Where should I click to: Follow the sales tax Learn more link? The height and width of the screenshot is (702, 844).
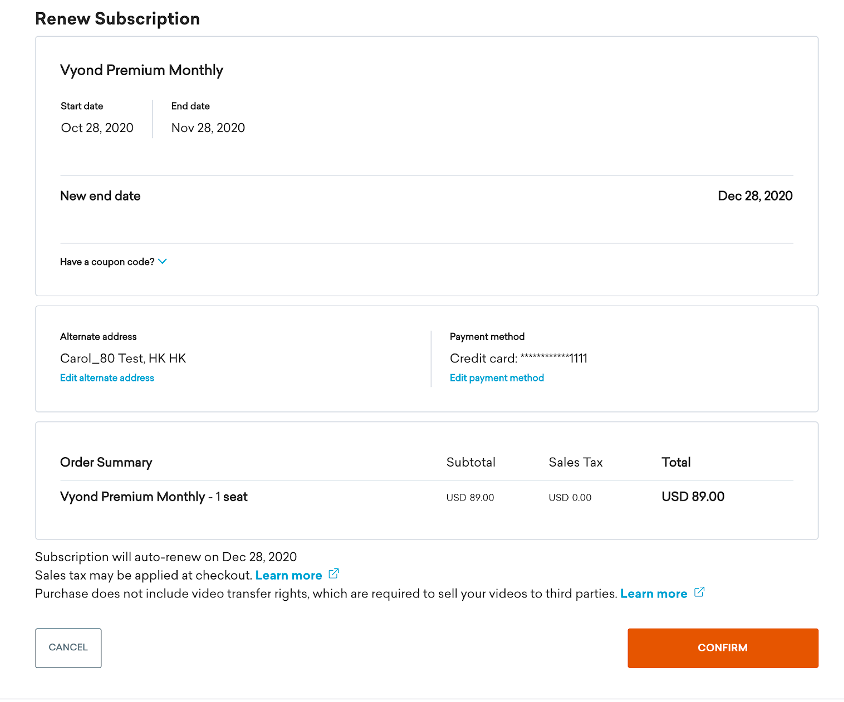pyautogui.click(x=289, y=576)
